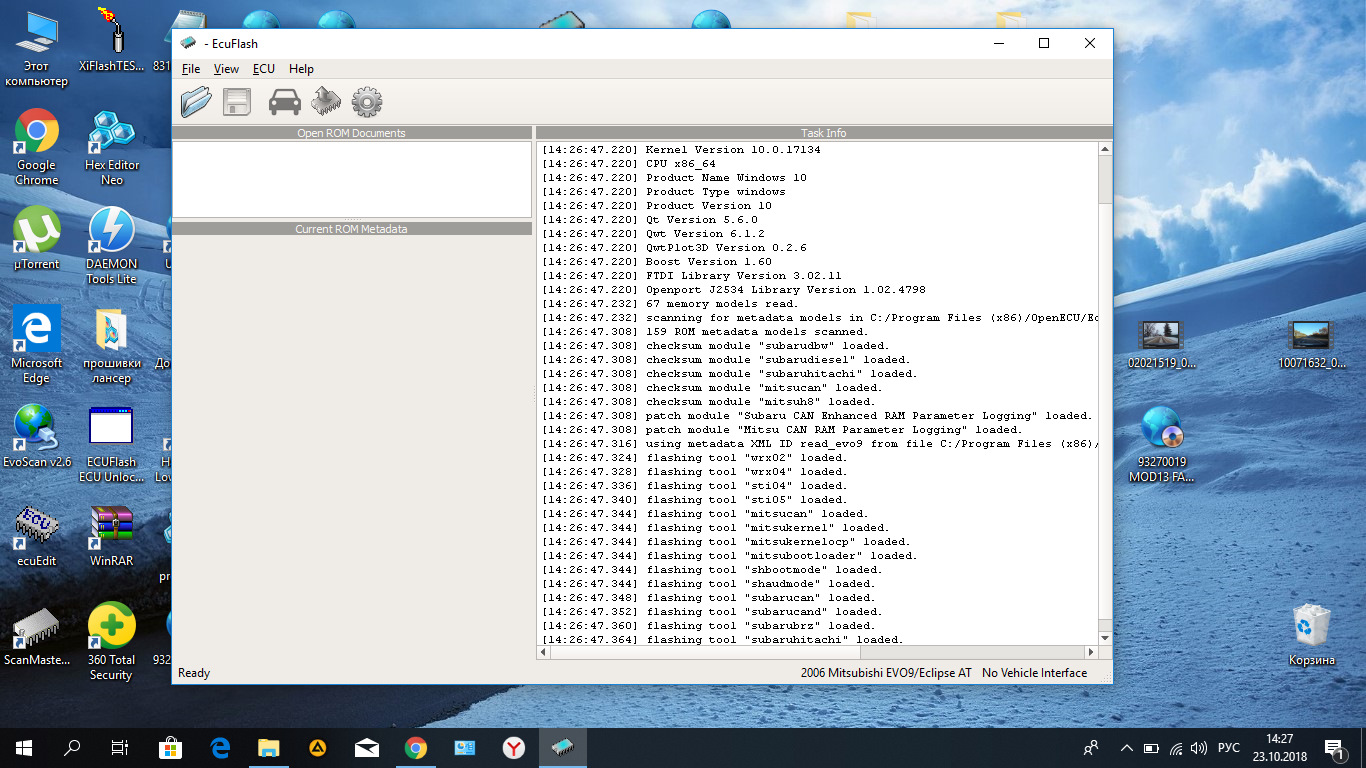Click the flashing tool "mitsubootloader" loaded line
This screenshot has height=768, width=1366.
(x=730, y=556)
